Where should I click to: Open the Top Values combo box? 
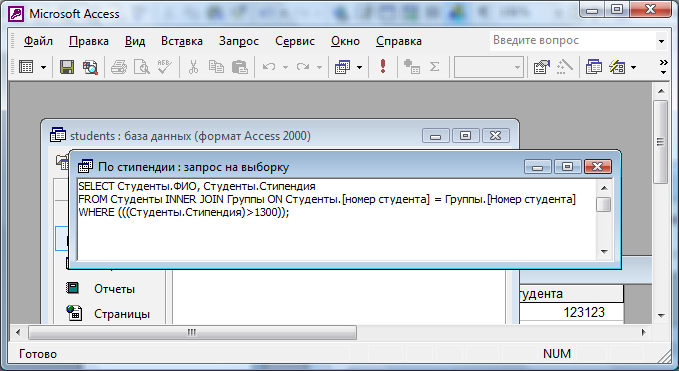(x=489, y=67)
